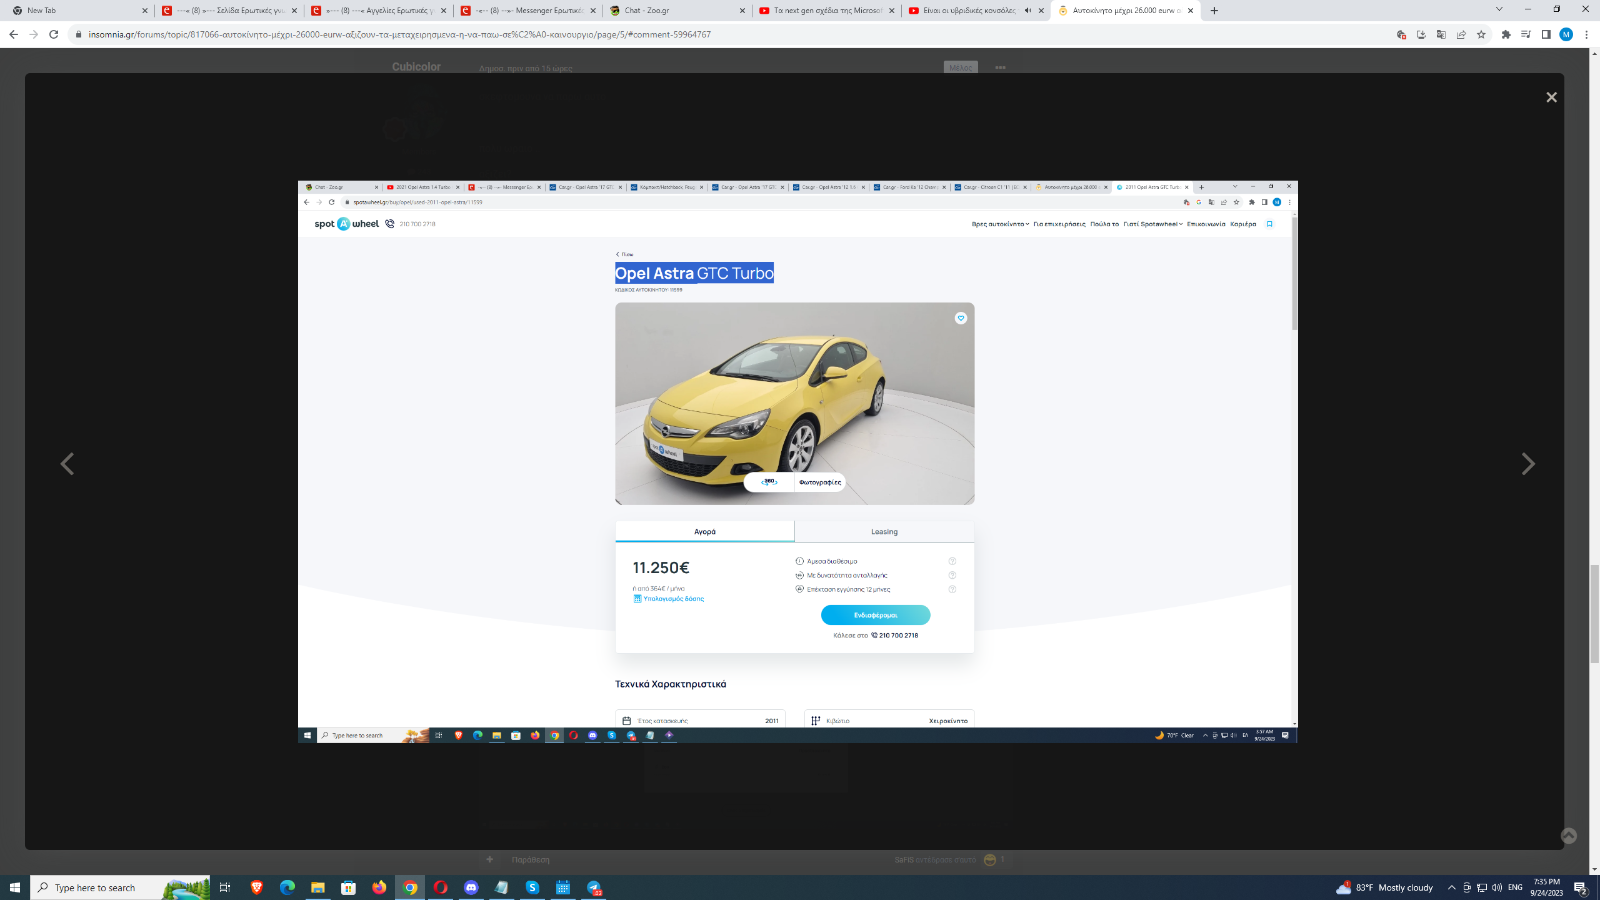Screen dimensions: 1600x900
Task: Go back to the previous page
Action: [x=13, y=34]
